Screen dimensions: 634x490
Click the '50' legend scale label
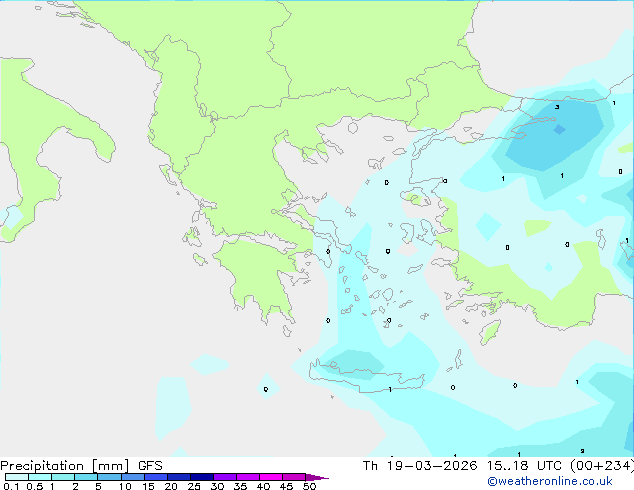point(309,486)
